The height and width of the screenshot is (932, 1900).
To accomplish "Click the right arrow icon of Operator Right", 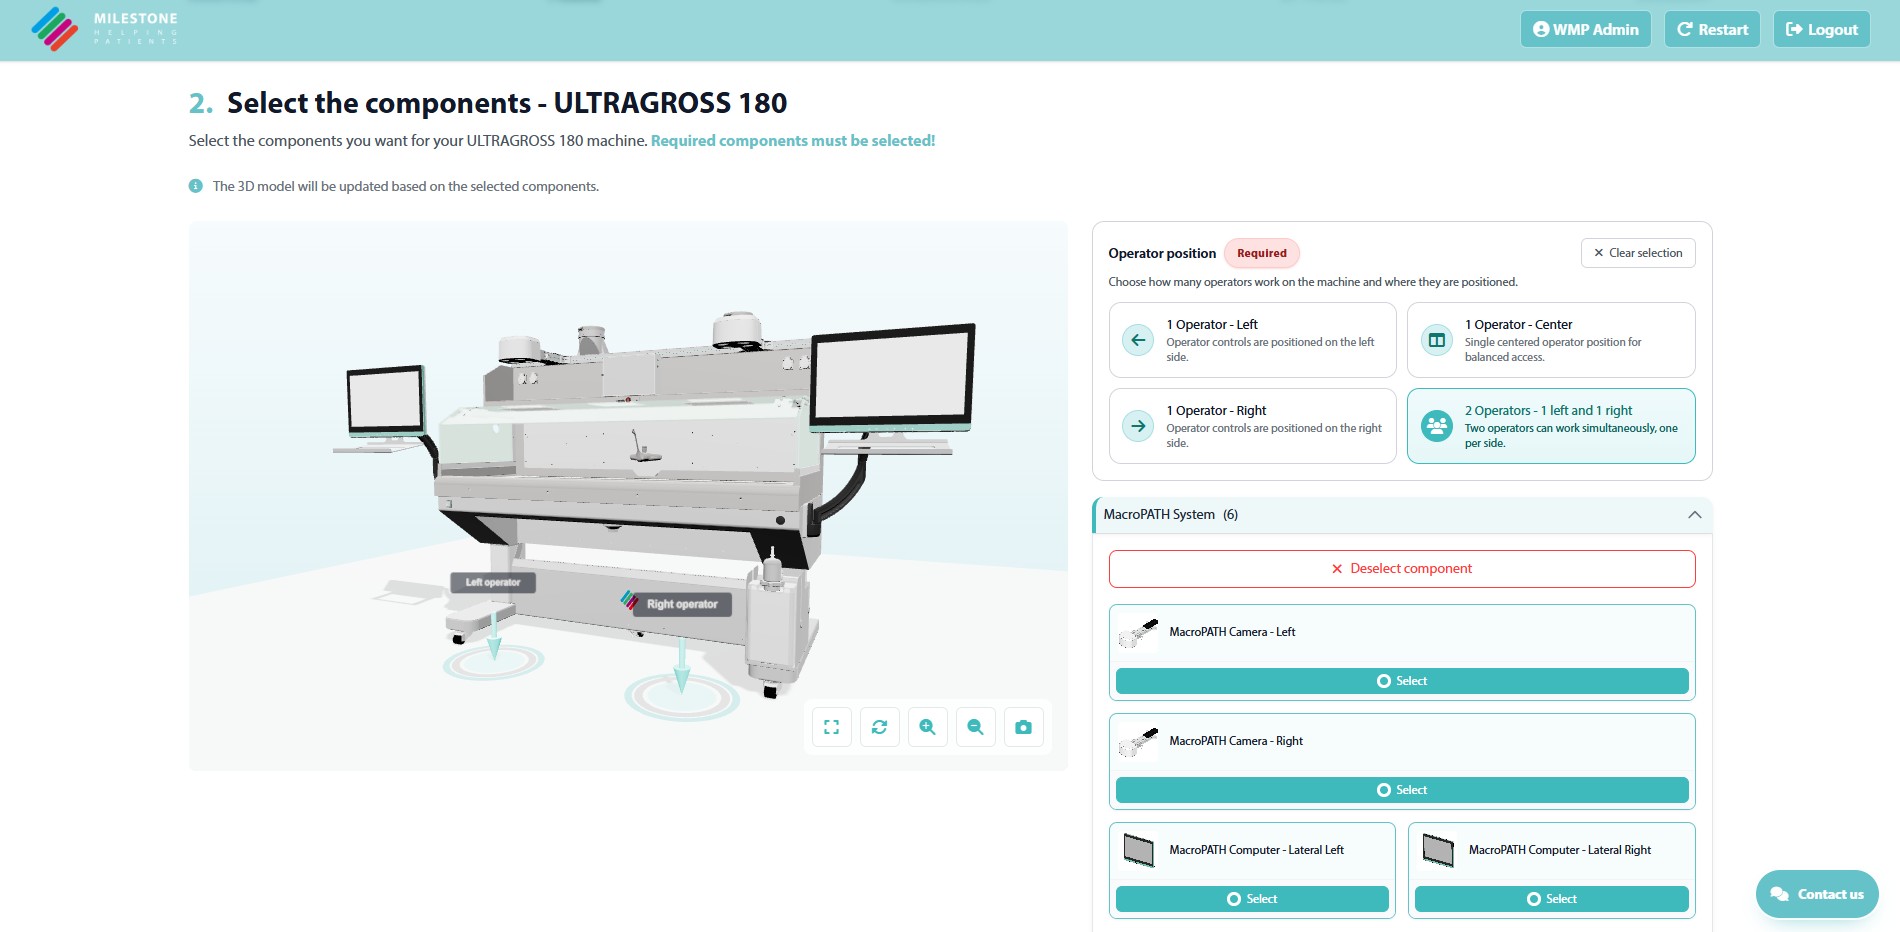I will tap(1138, 426).
